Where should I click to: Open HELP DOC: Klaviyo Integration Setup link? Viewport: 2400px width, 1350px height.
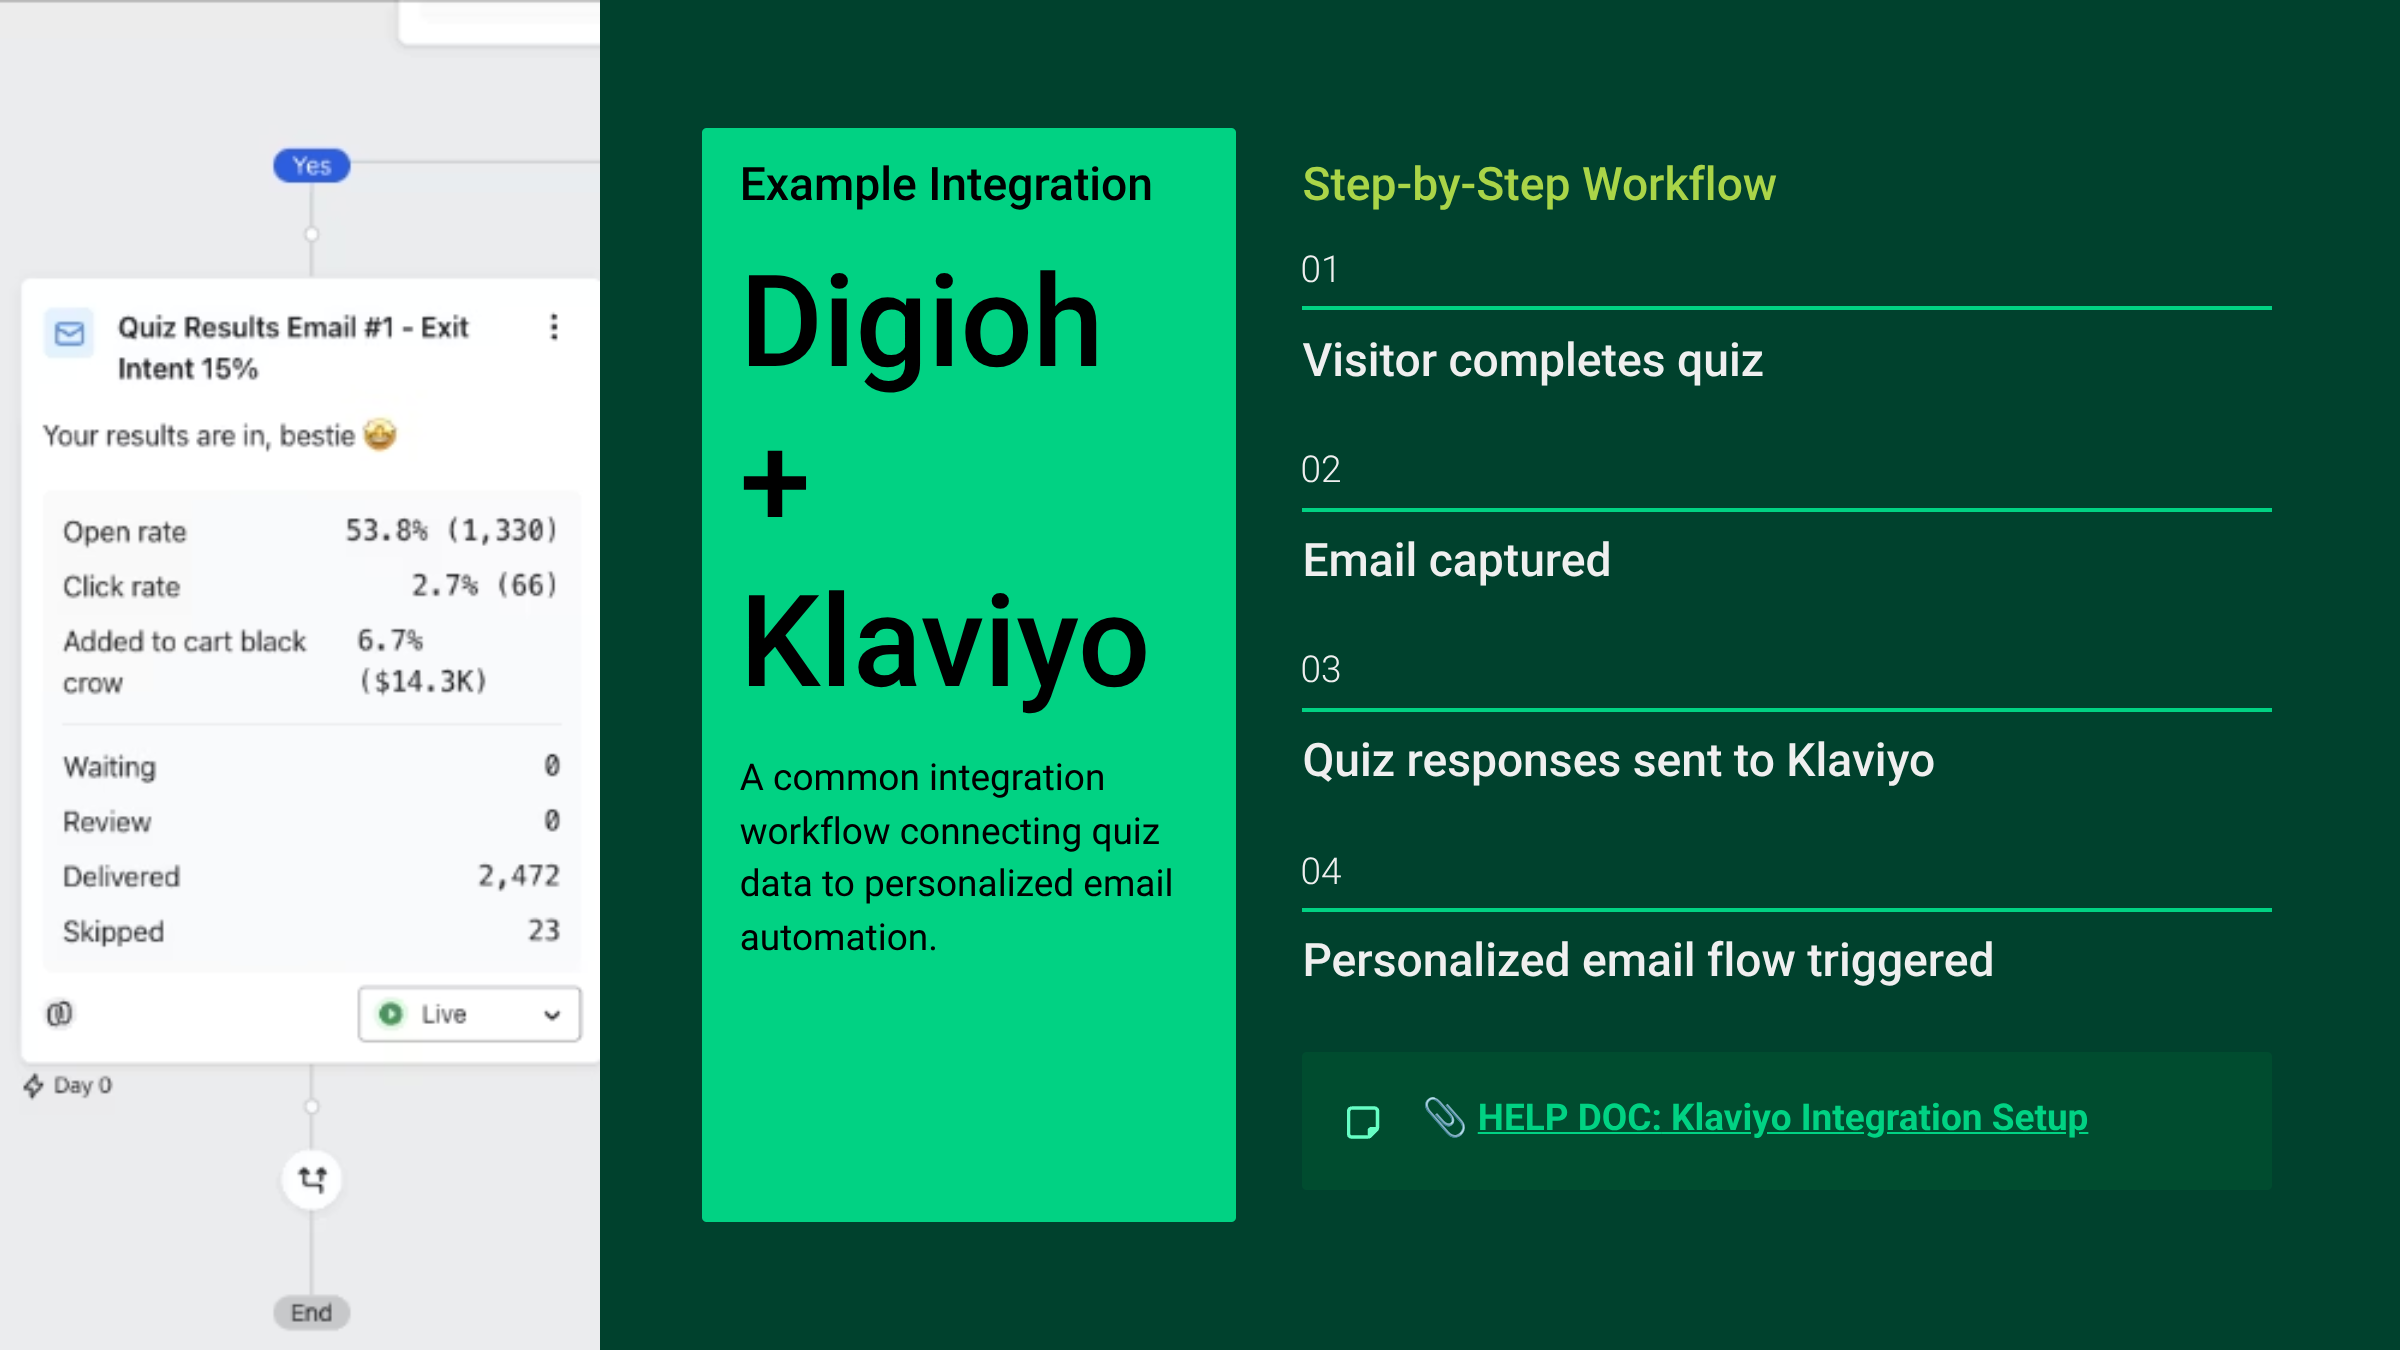click(x=1782, y=1117)
